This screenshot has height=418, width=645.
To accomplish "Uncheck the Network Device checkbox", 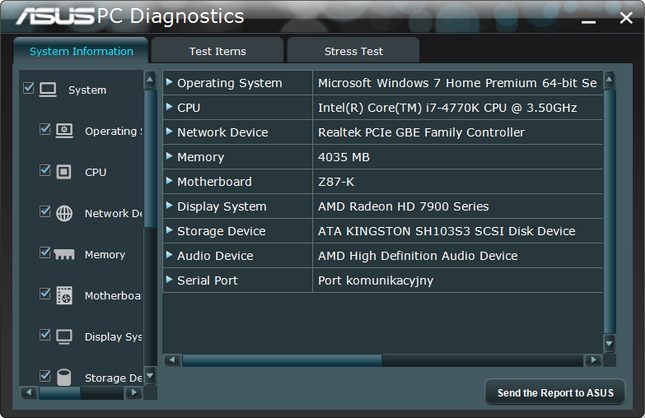I will click(45, 211).
